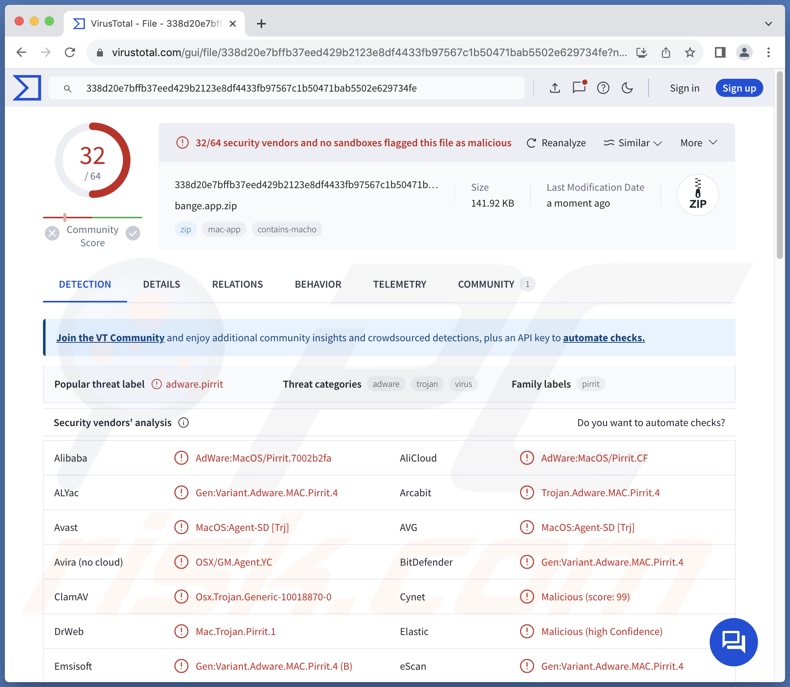The image size is (790, 687).
Task: Click the VirusTotal logo icon
Action: tap(27, 88)
